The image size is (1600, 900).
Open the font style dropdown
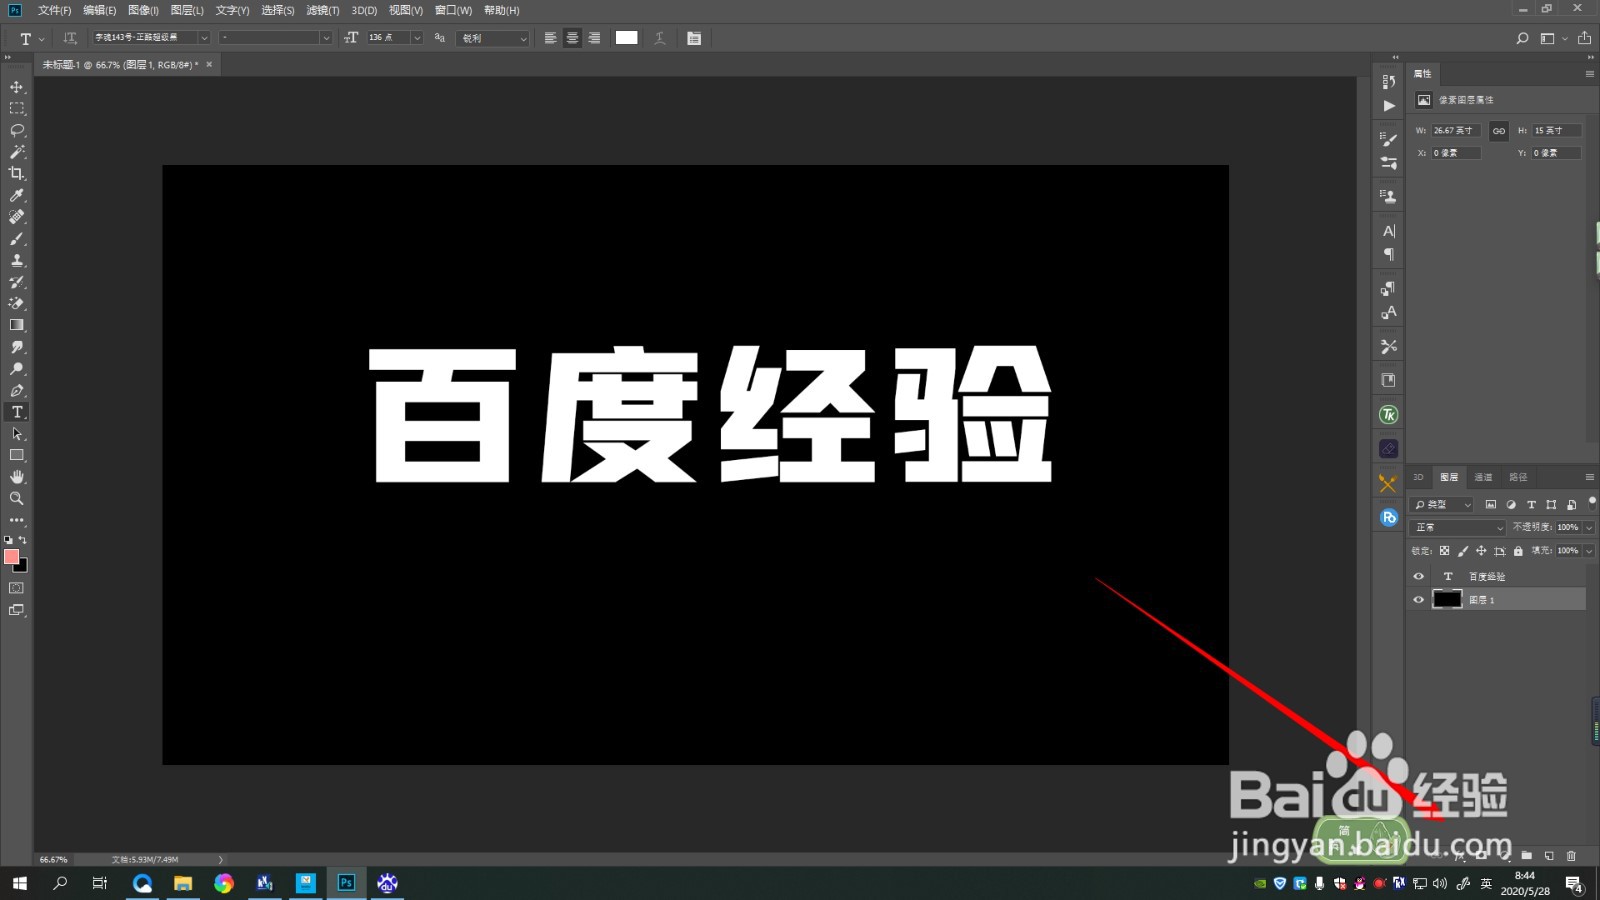tap(325, 38)
